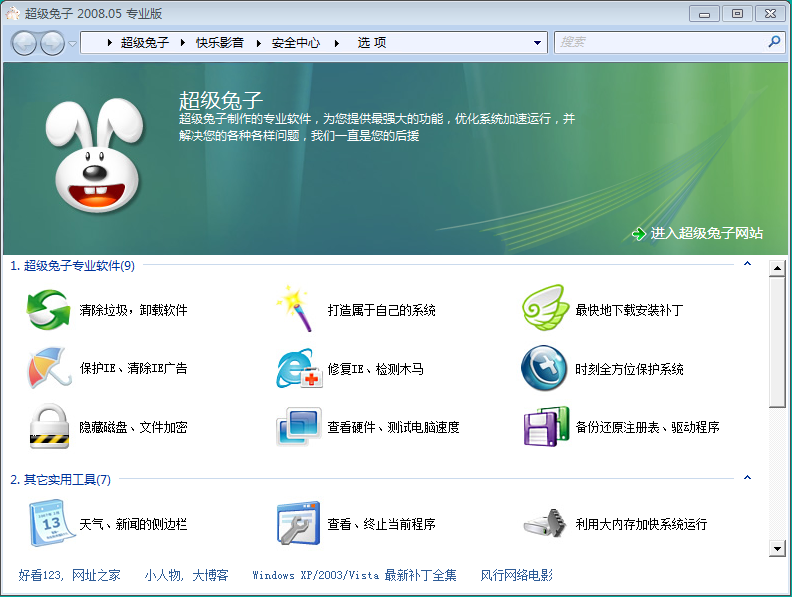Collapse the 超级兔子专业软件 section

(x=747, y=265)
